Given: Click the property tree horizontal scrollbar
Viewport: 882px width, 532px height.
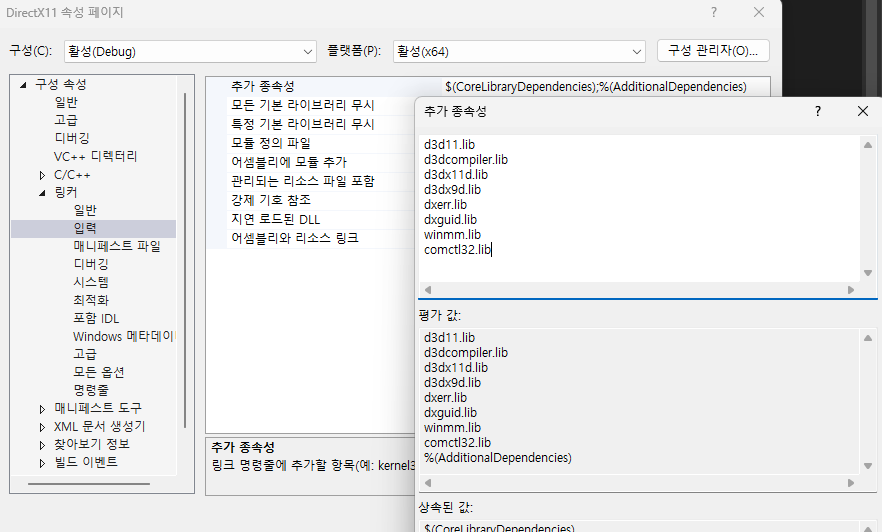Looking at the screenshot, I should click(89, 483).
